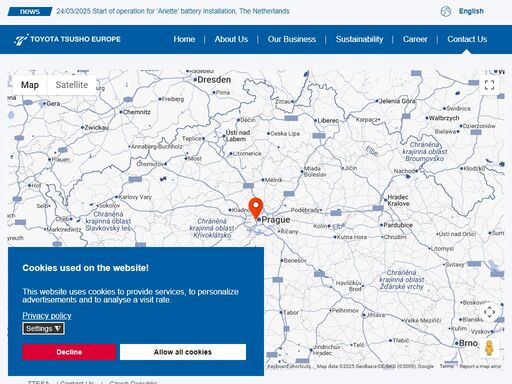Open the Privacy policy link
Screen dimensions: 512x384
coord(47,316)
